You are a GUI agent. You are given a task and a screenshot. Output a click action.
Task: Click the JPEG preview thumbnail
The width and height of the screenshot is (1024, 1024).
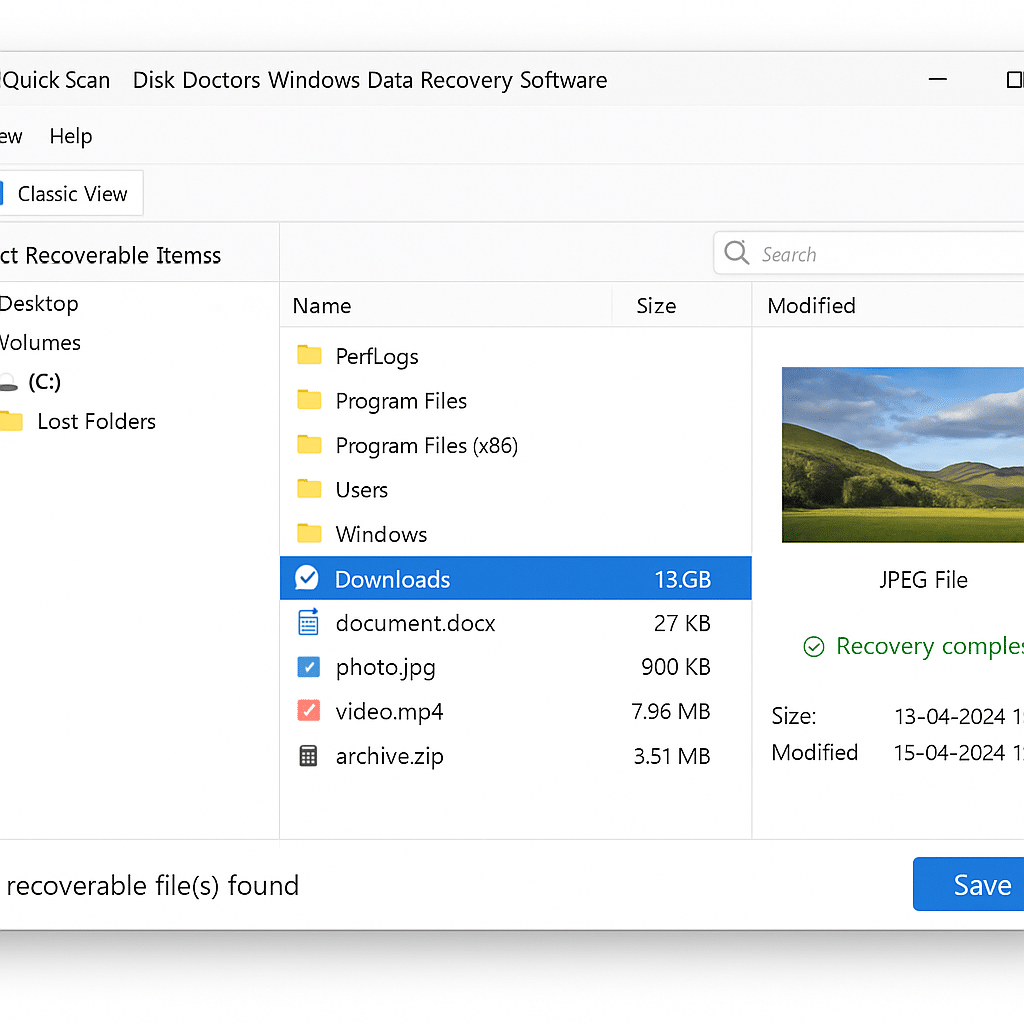[902, 455]
